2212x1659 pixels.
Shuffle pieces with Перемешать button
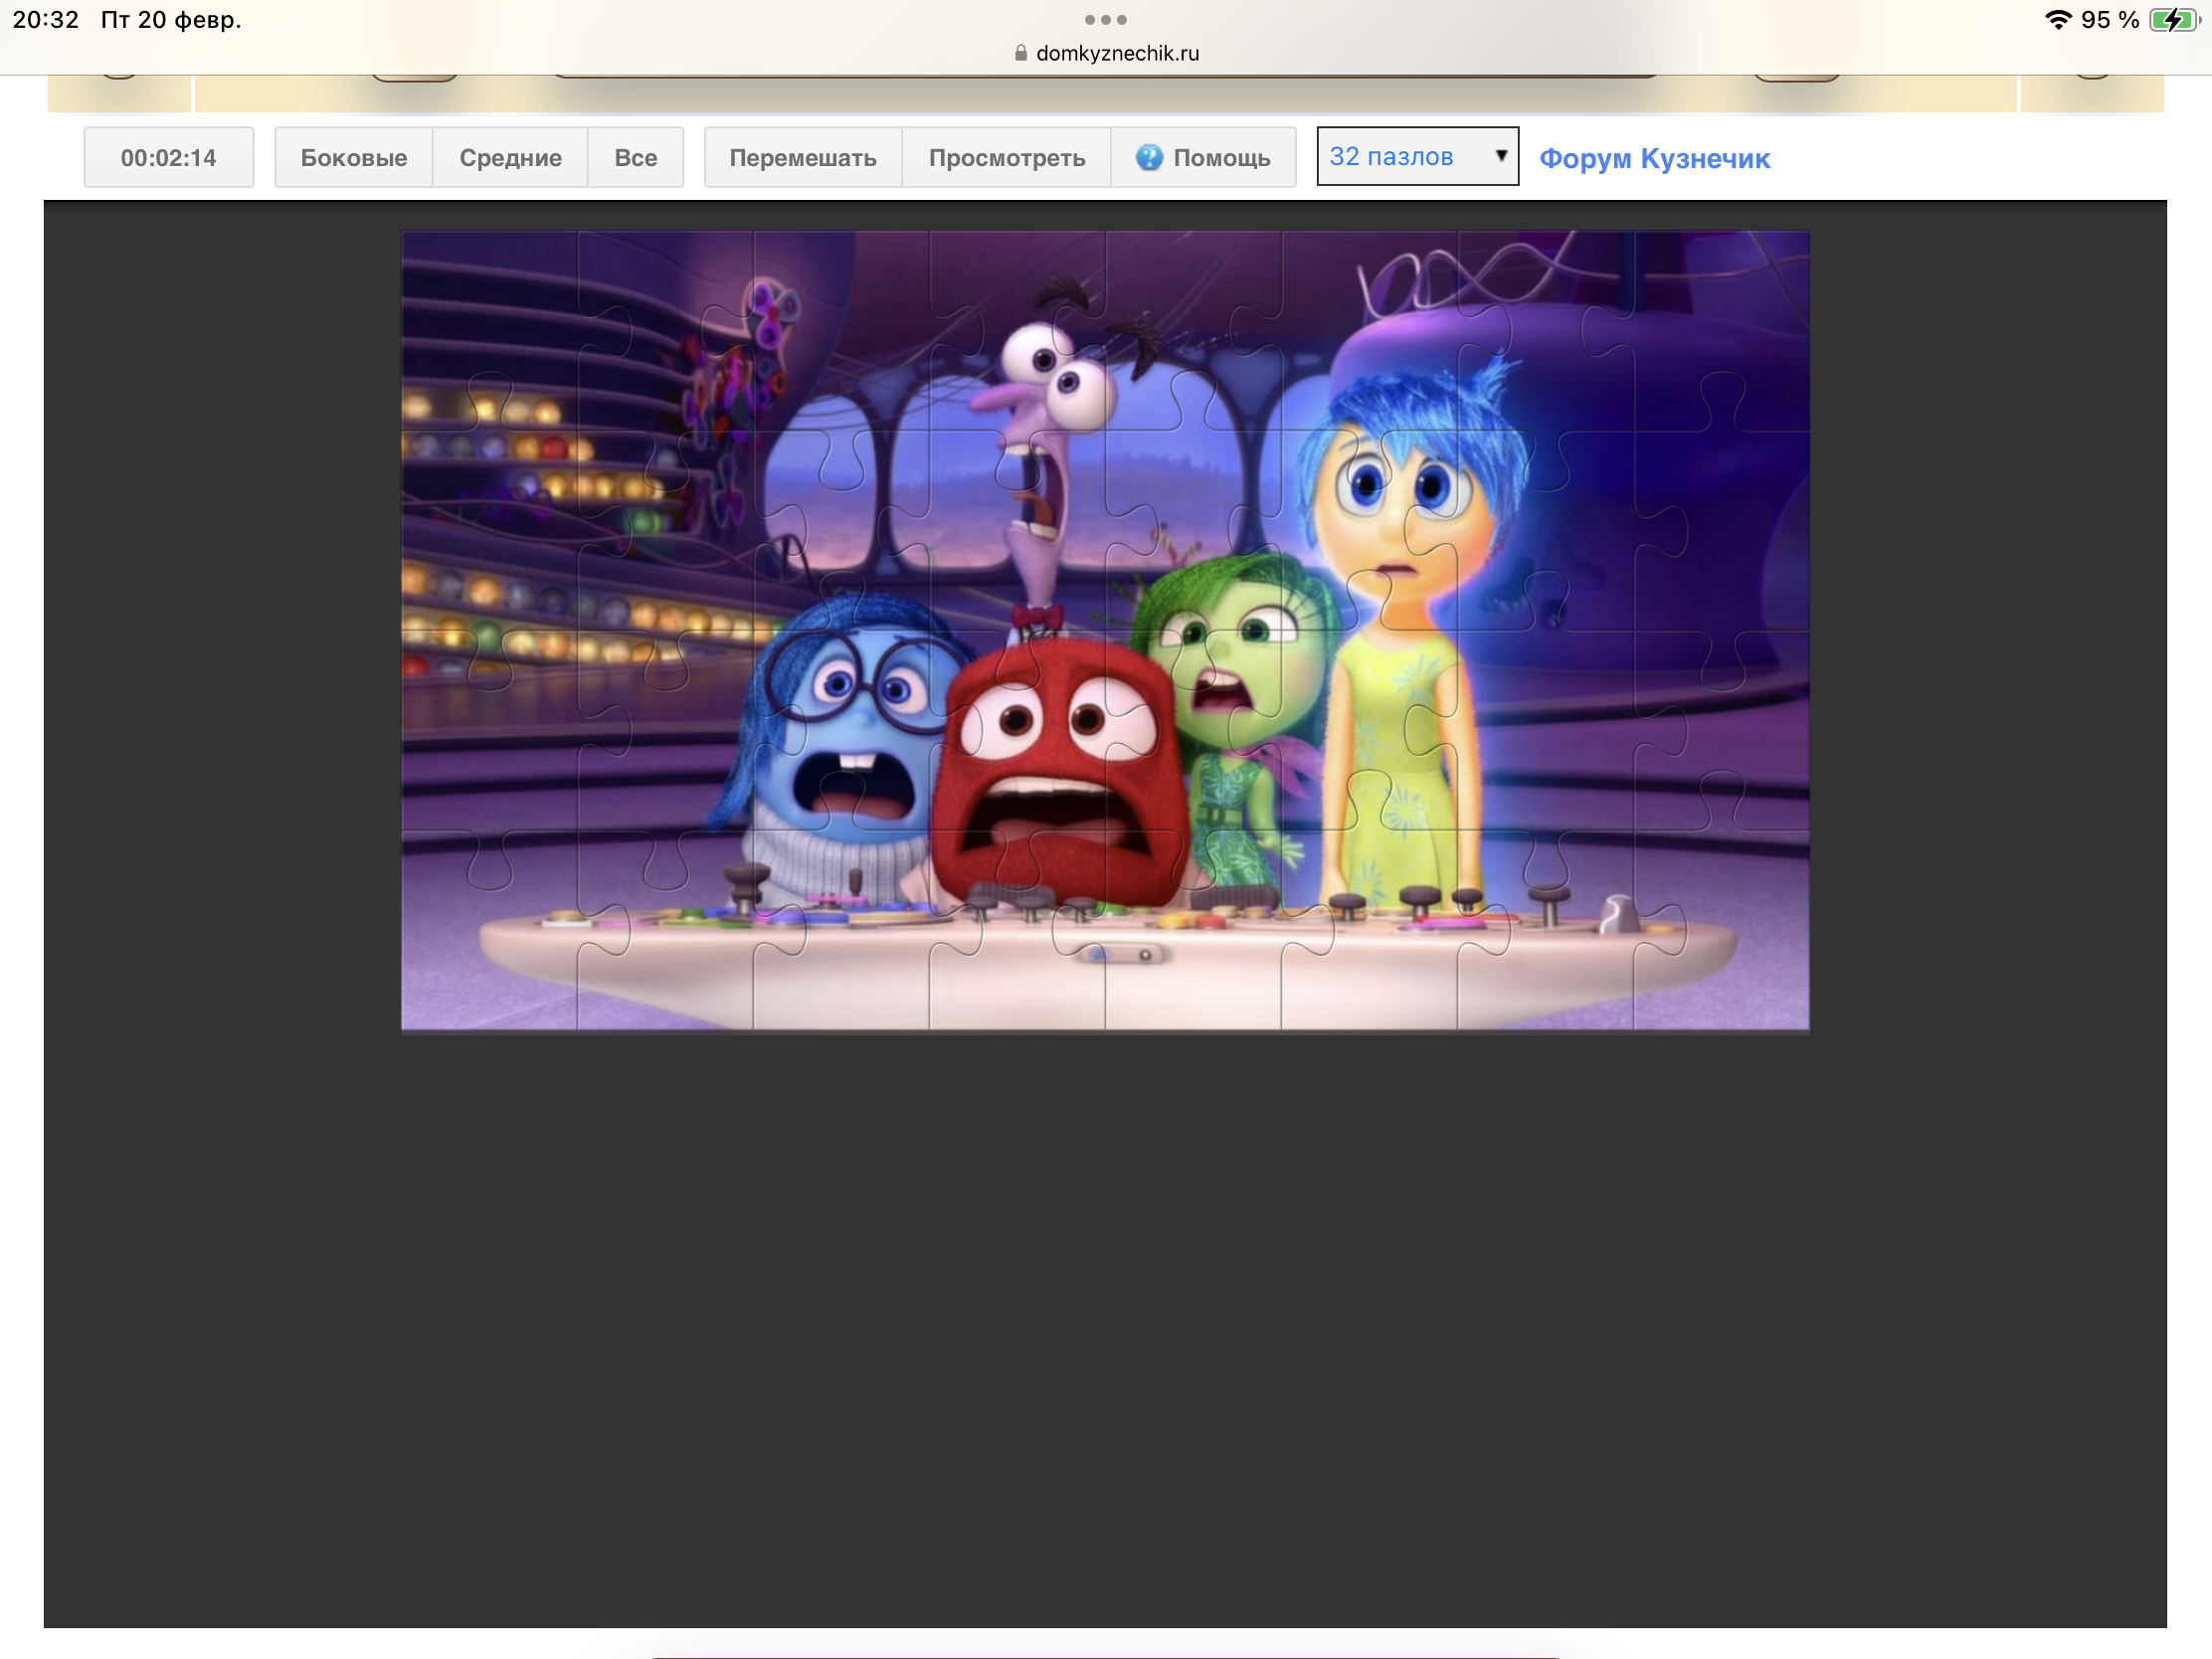tap(802, 157)
